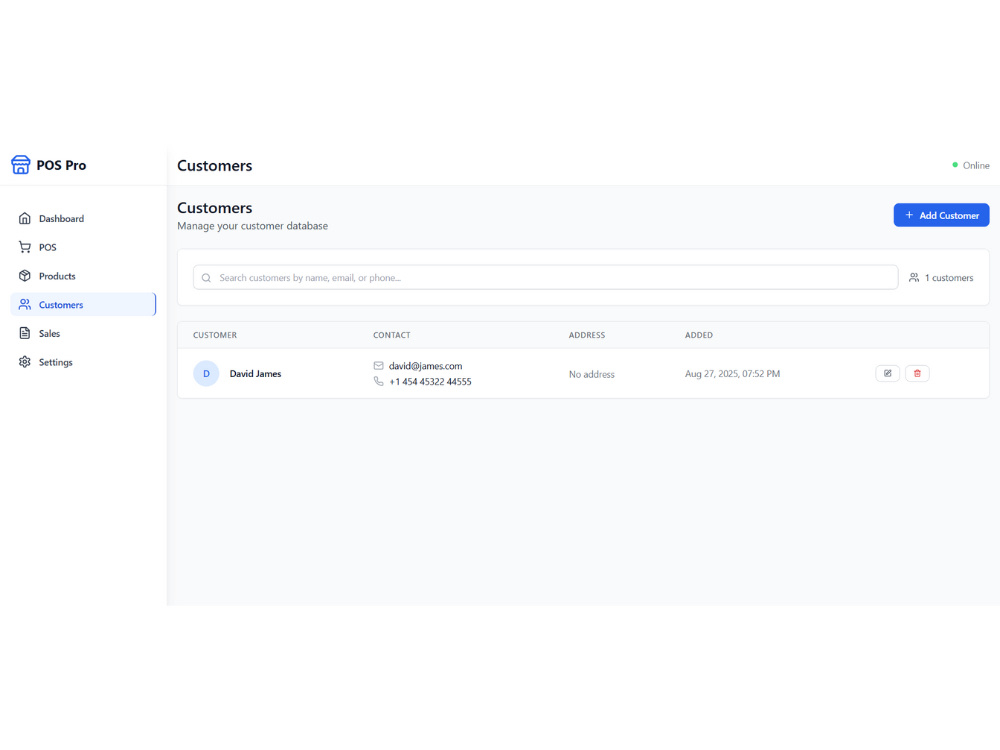
Task: Navigate to Products menu item
Action: [x=83, y=276]
